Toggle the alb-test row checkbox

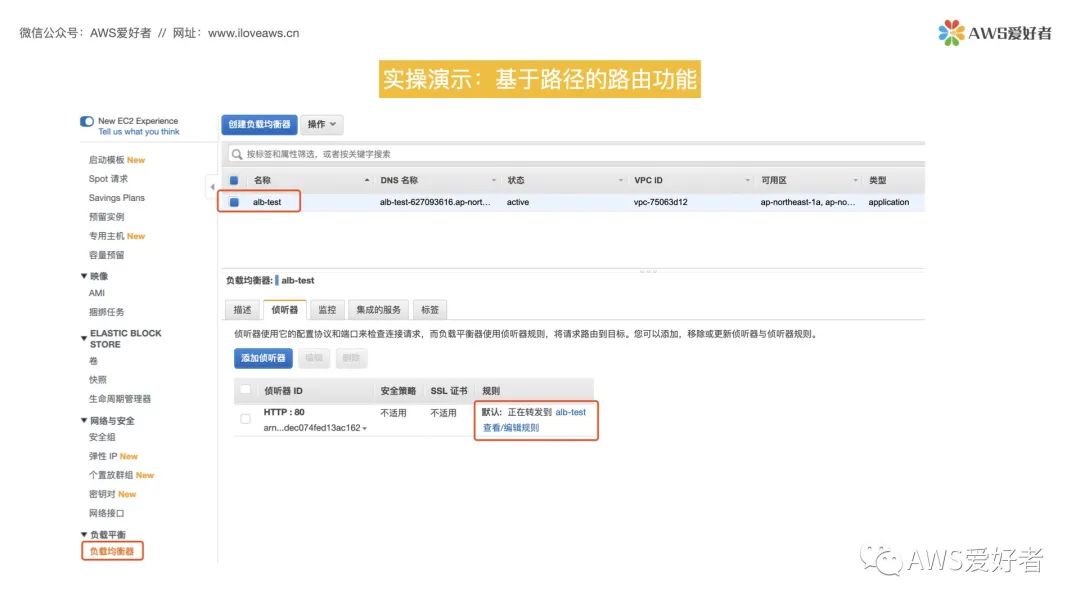pos(234,202)
